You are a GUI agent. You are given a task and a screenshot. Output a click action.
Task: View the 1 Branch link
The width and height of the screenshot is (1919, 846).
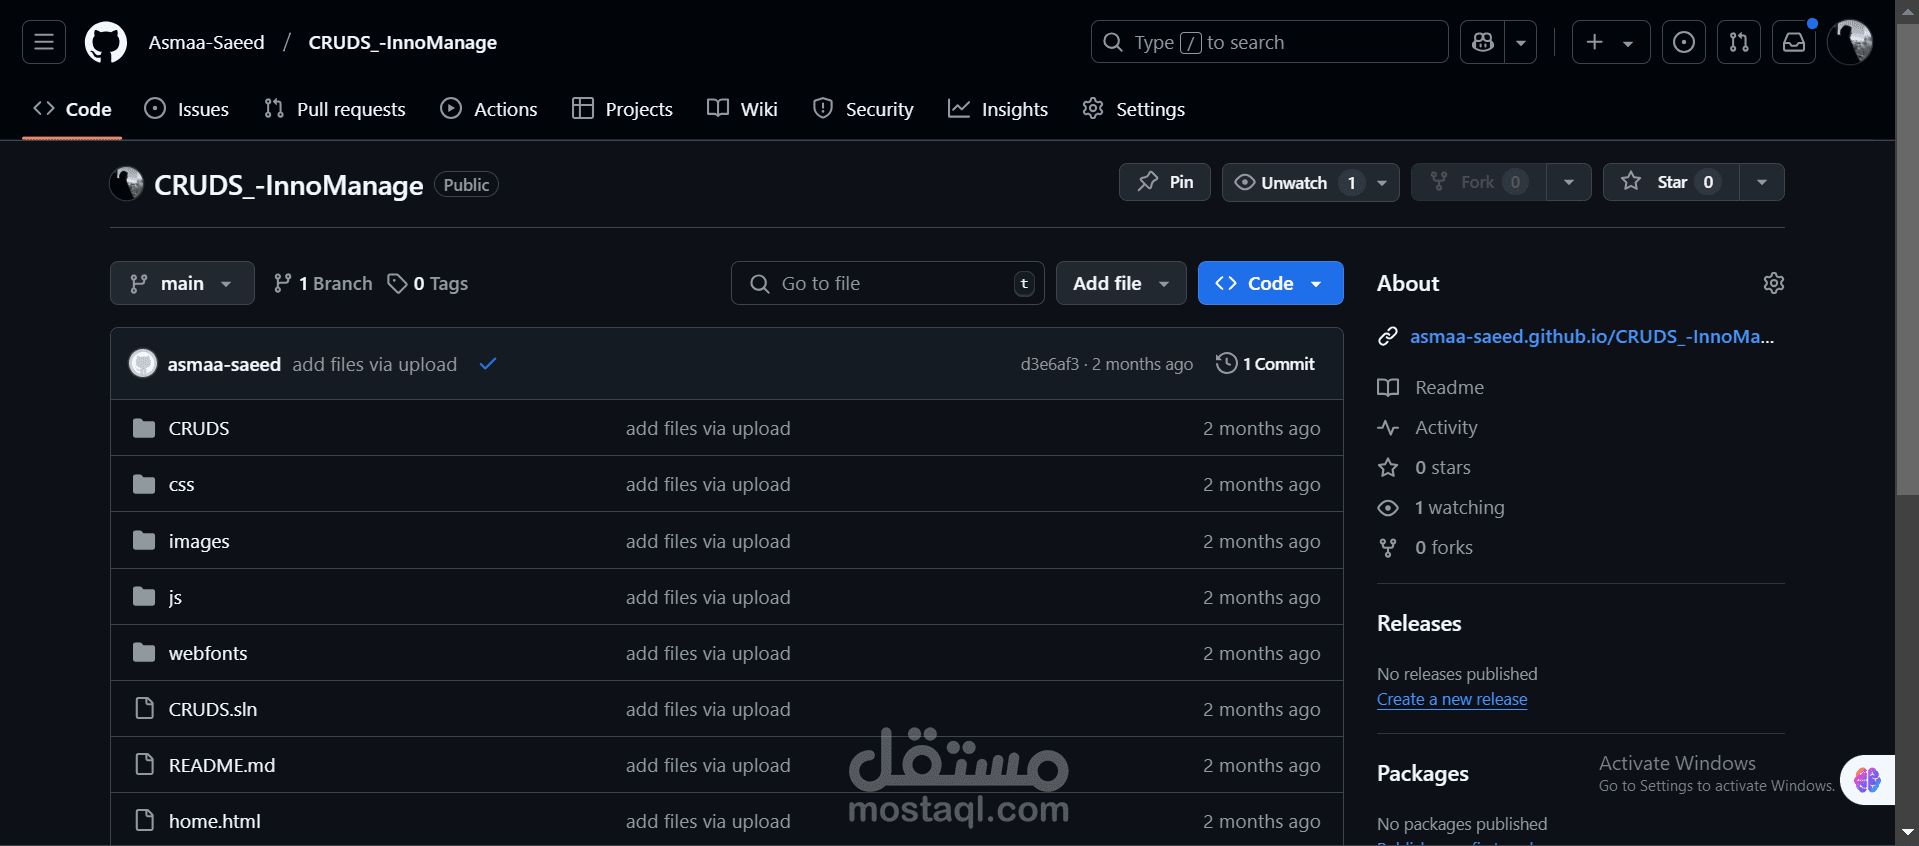click(323, 283)
